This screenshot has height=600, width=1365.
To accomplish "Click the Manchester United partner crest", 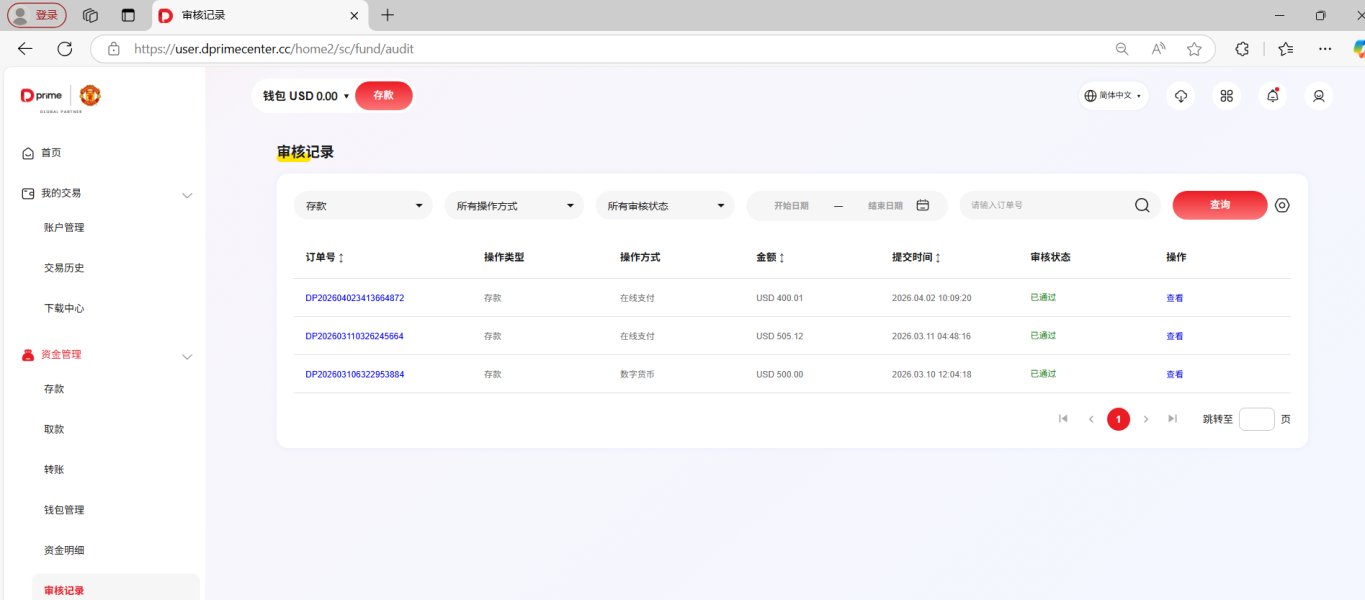I will click(x=90, y=96).
